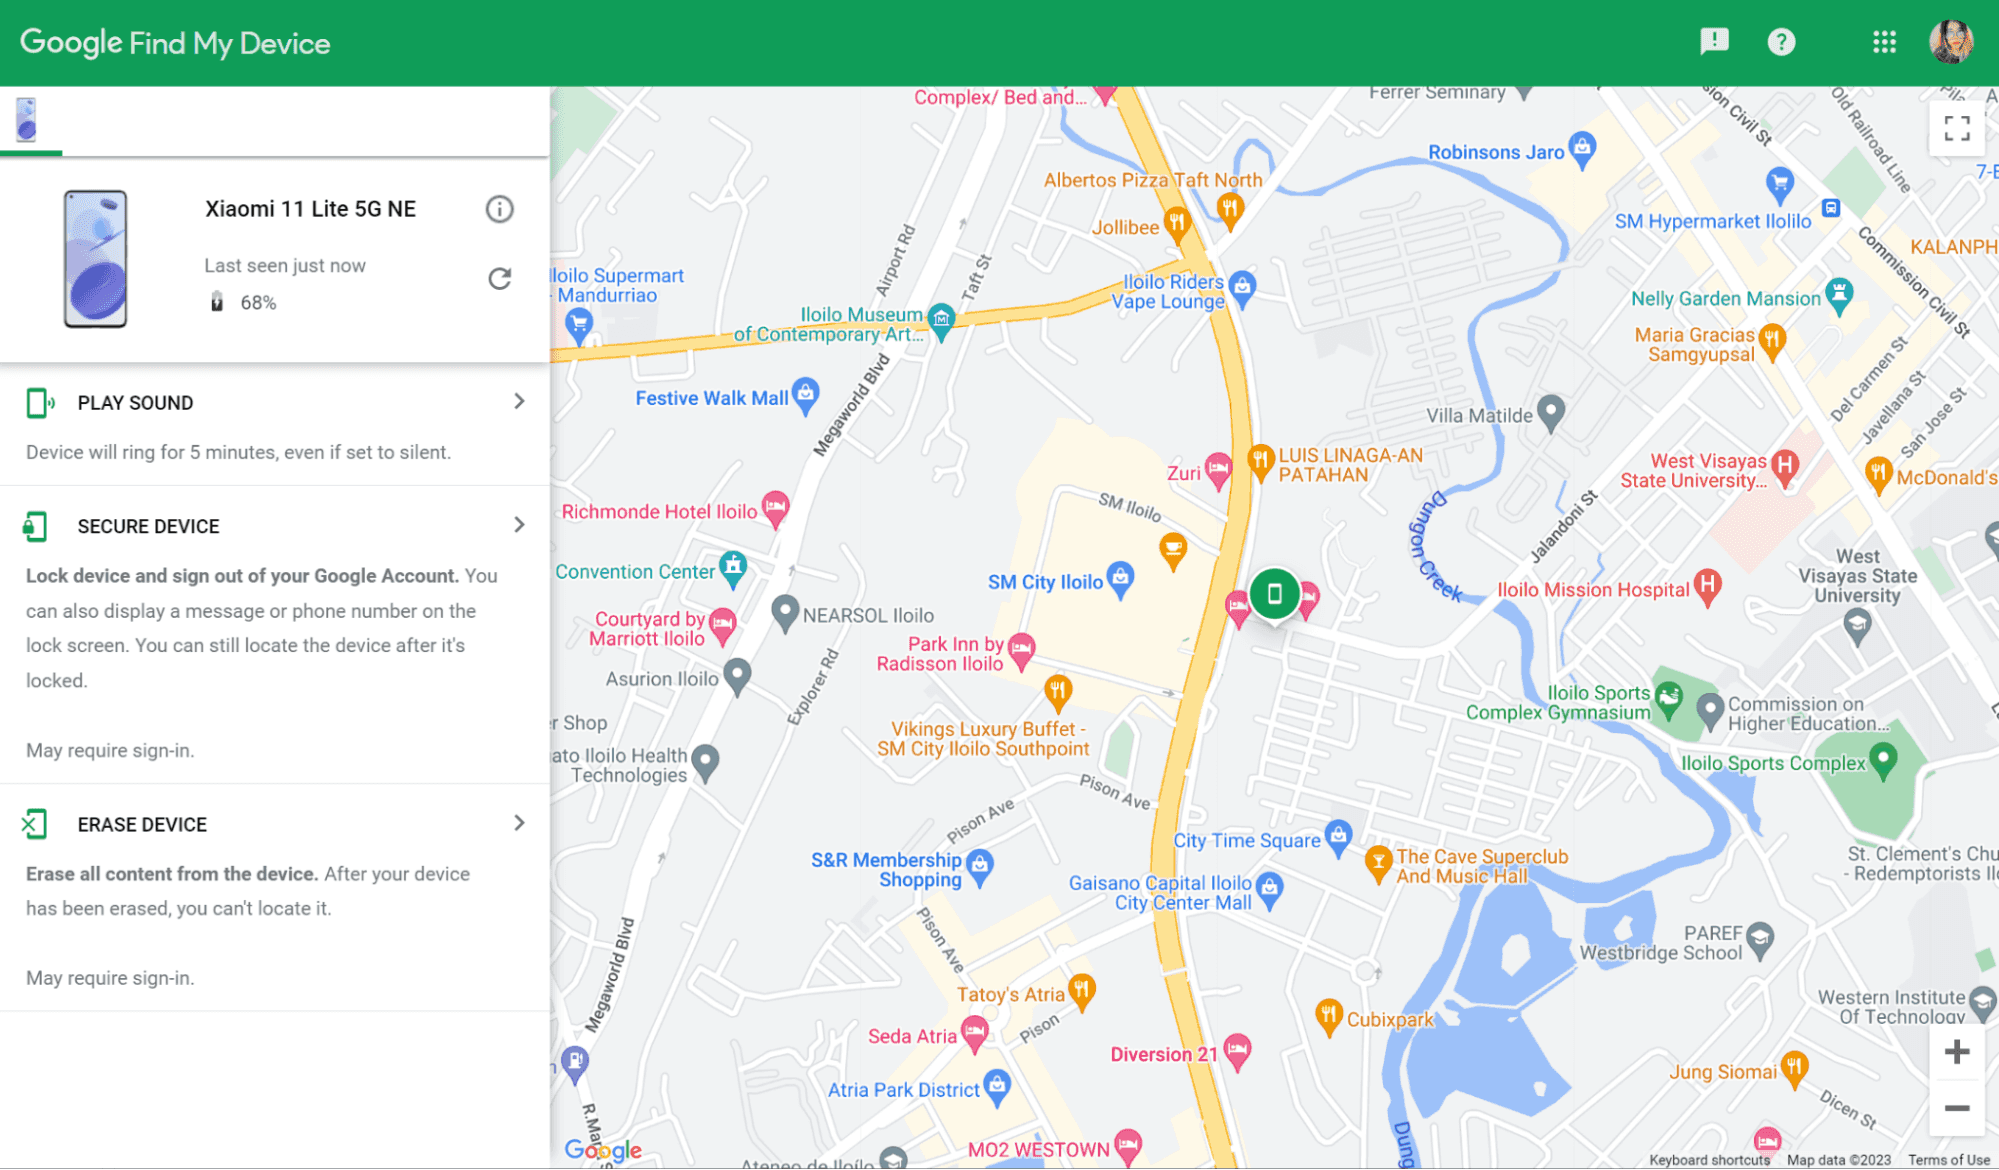
Task: Open Terms of Use link
Action: [x=1949, y=1160]
